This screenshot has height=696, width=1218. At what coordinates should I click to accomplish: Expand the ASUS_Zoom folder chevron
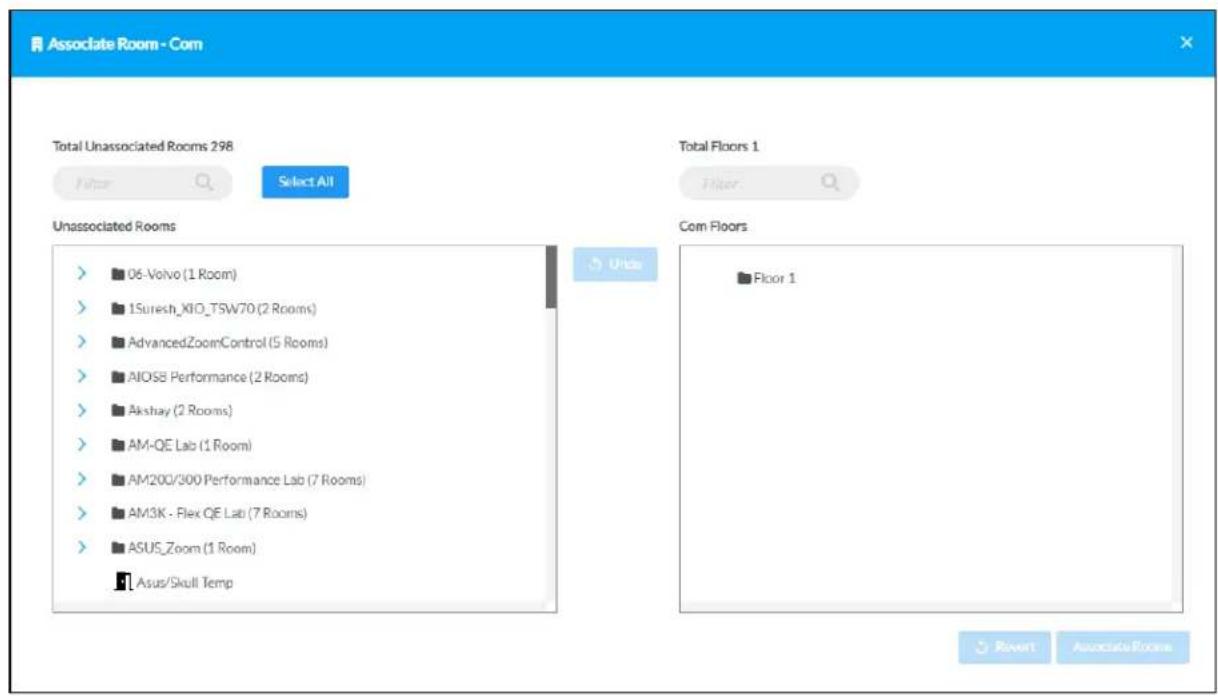point(81,549)
